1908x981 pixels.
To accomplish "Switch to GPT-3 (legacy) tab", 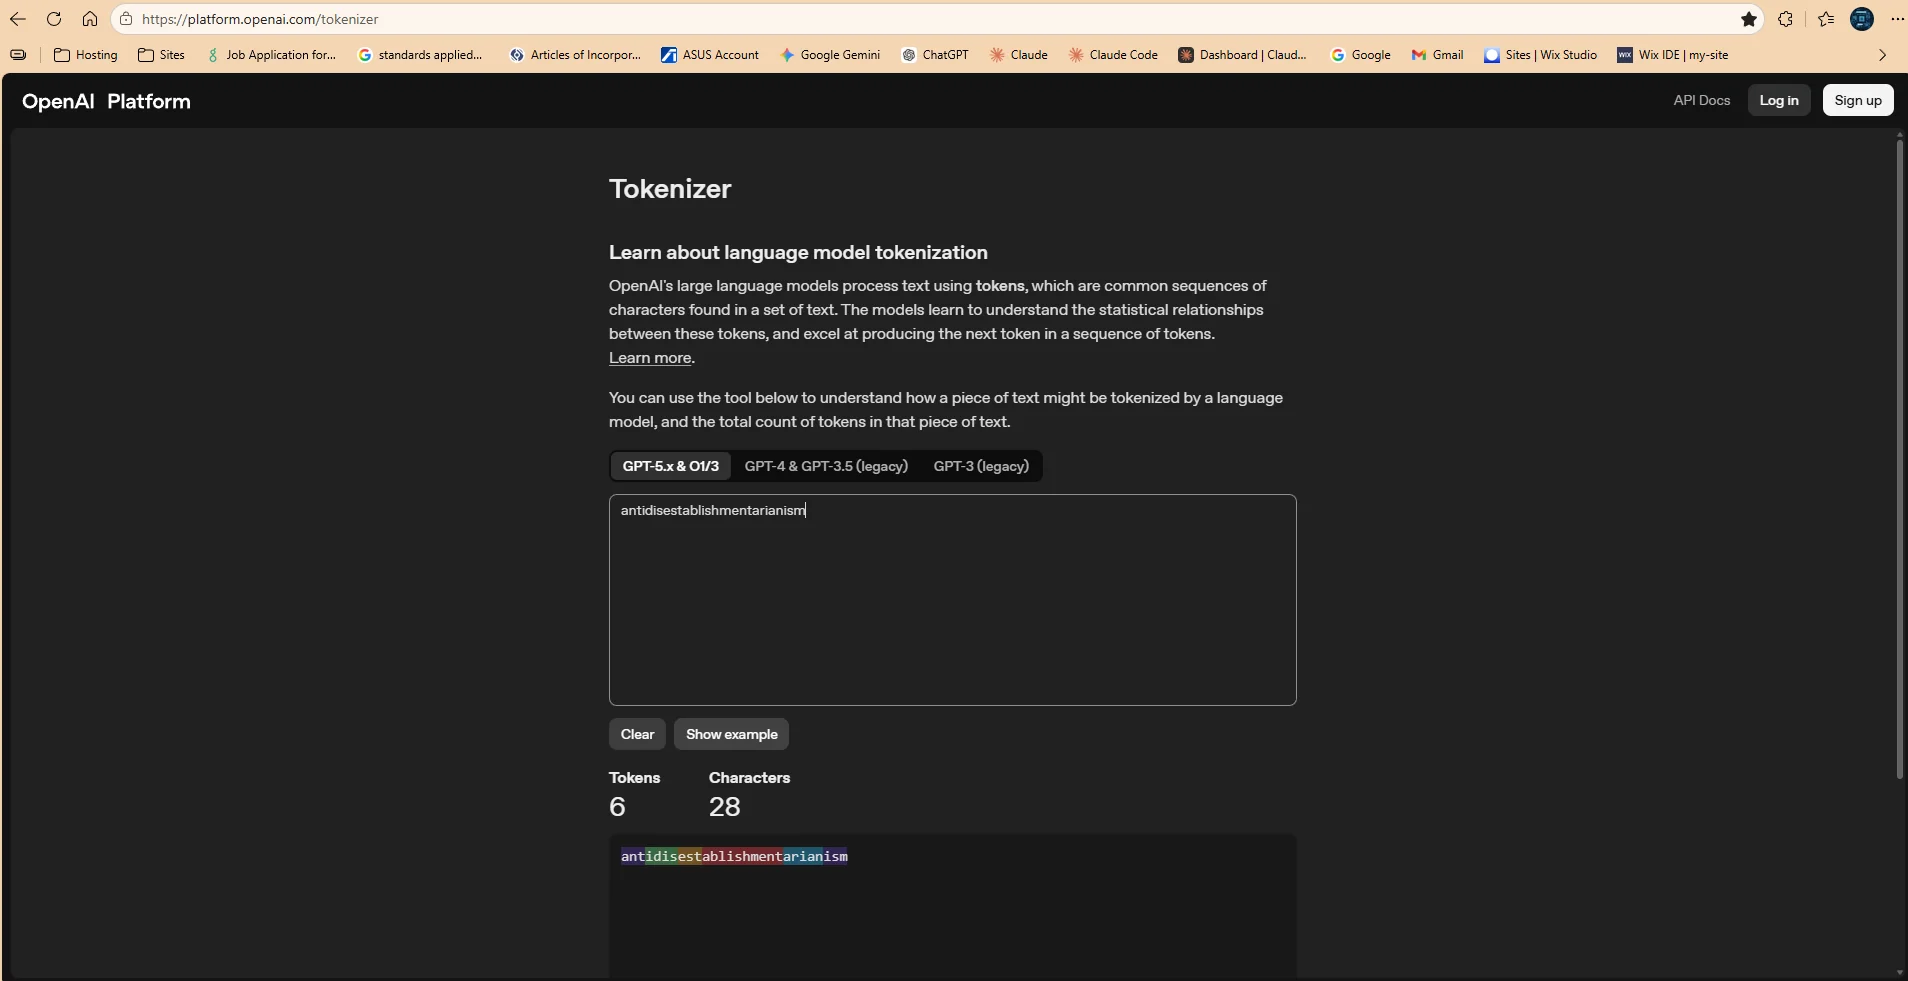I will [981, 466].
